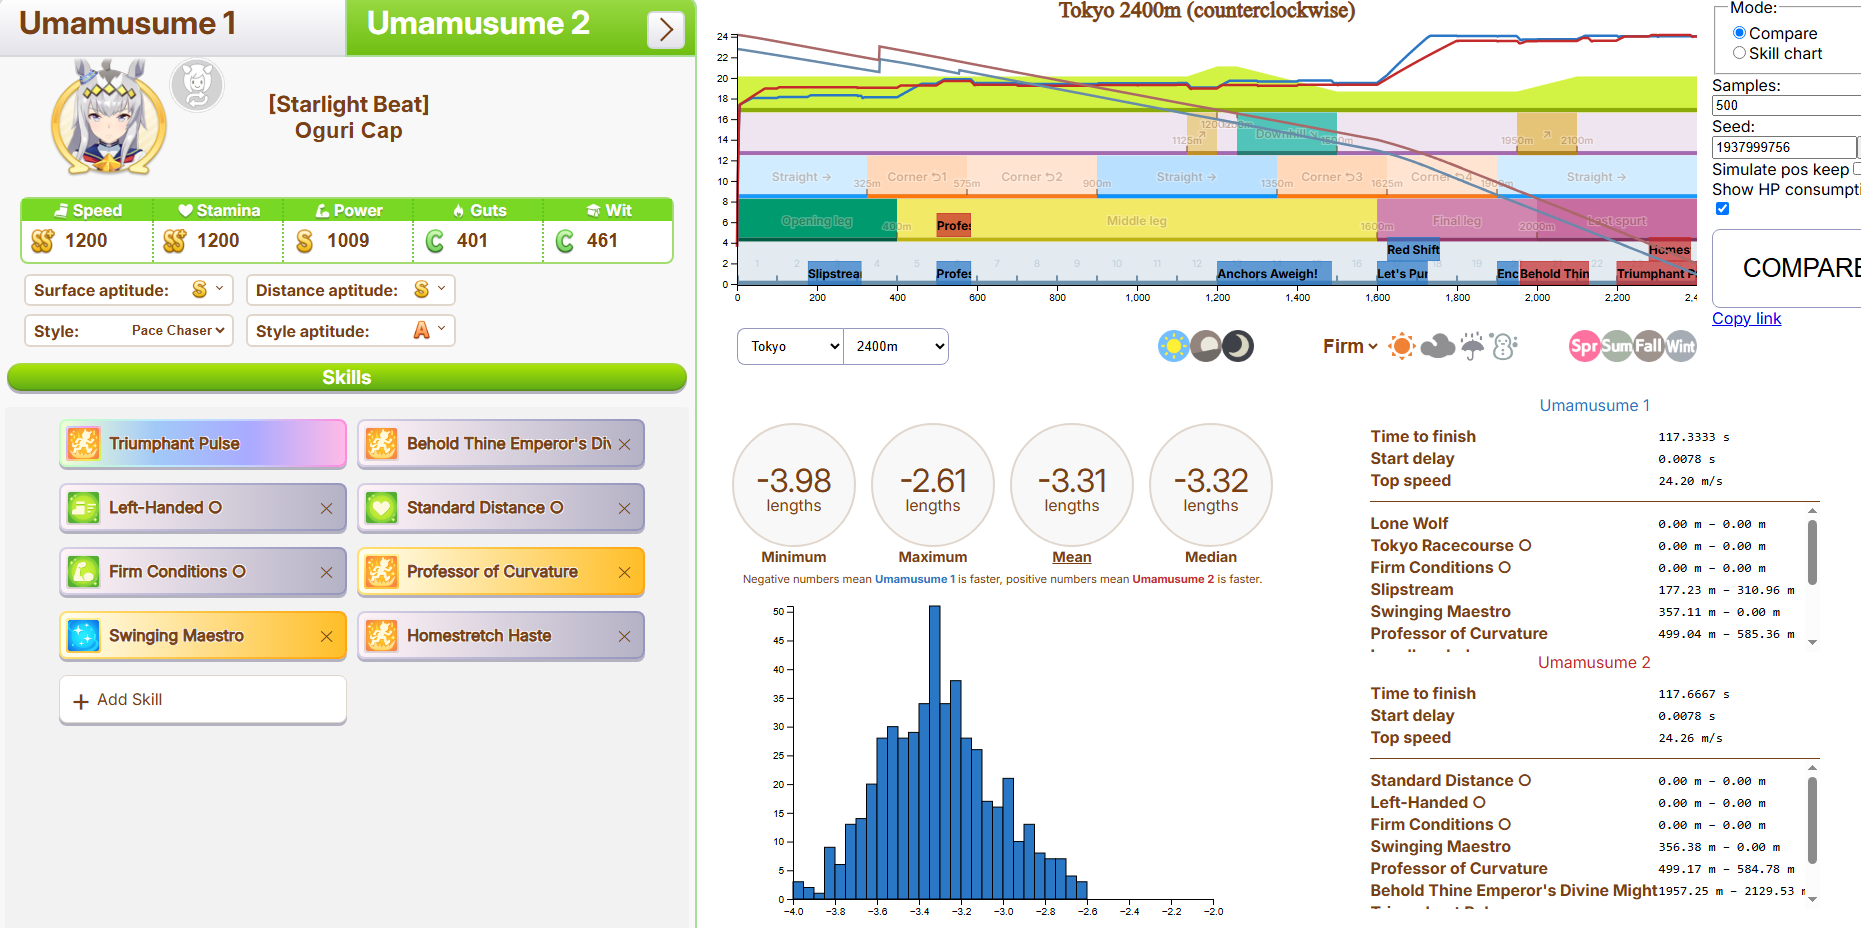This screenshot has width=1861, height=928.
Task: Click the Homestretch Haste skill icon
Action: point(382,636)
